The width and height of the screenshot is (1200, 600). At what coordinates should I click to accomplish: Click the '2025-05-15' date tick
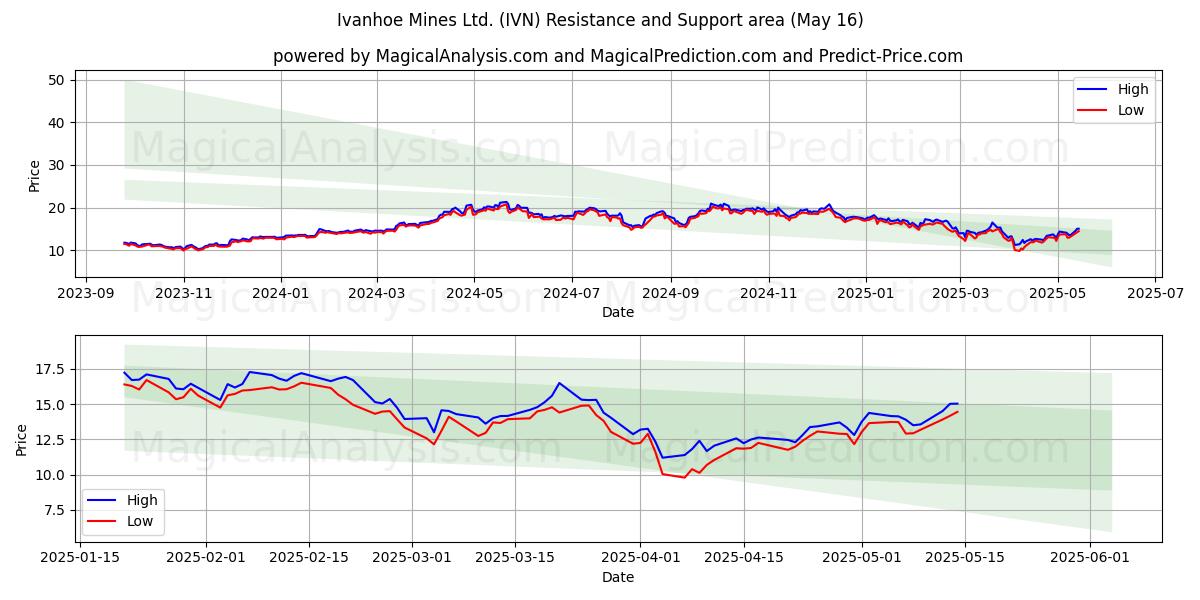tap(964, 558)
